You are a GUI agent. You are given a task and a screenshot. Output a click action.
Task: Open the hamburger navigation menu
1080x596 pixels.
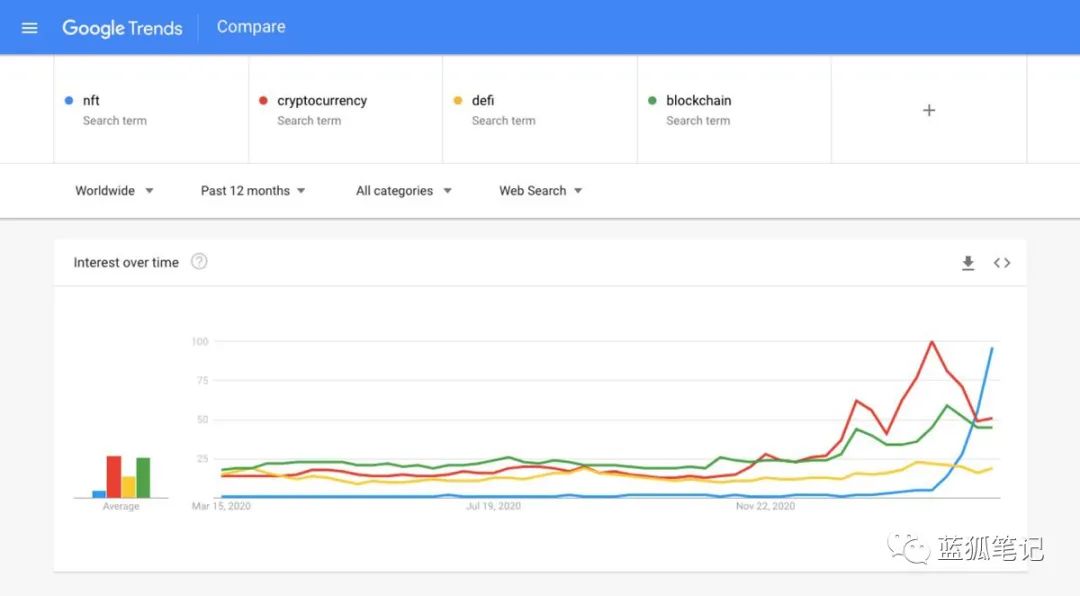coord(29,28)
